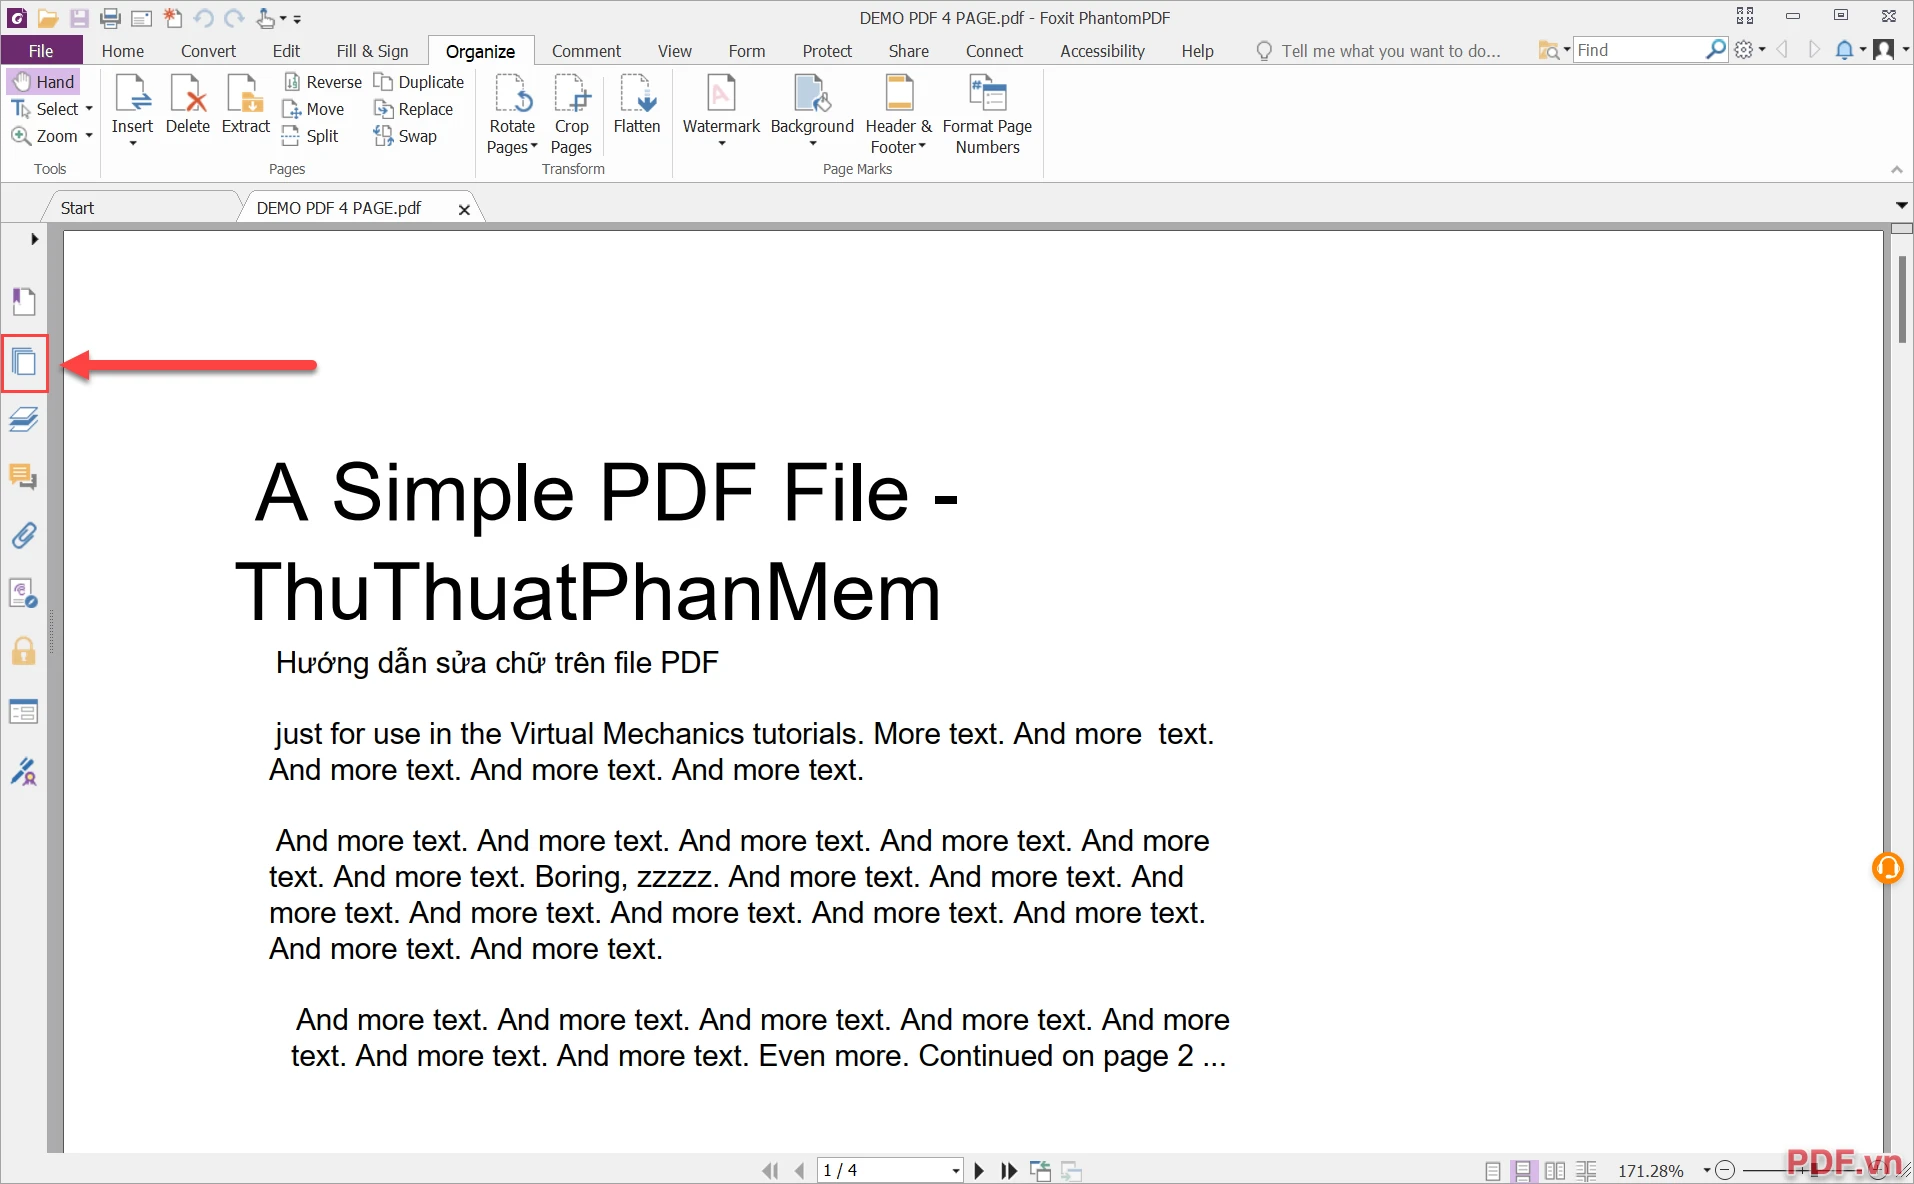Click the Undo arrow in title bar

pyautogui.click(x=204, y=18)
